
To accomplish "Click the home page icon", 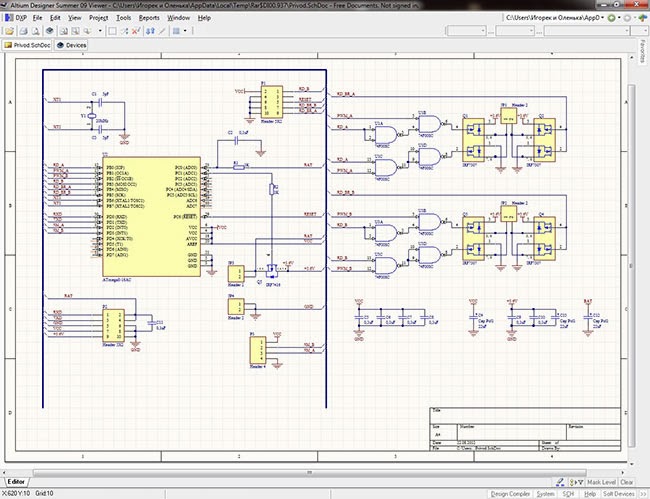I will tap(643, 18).
